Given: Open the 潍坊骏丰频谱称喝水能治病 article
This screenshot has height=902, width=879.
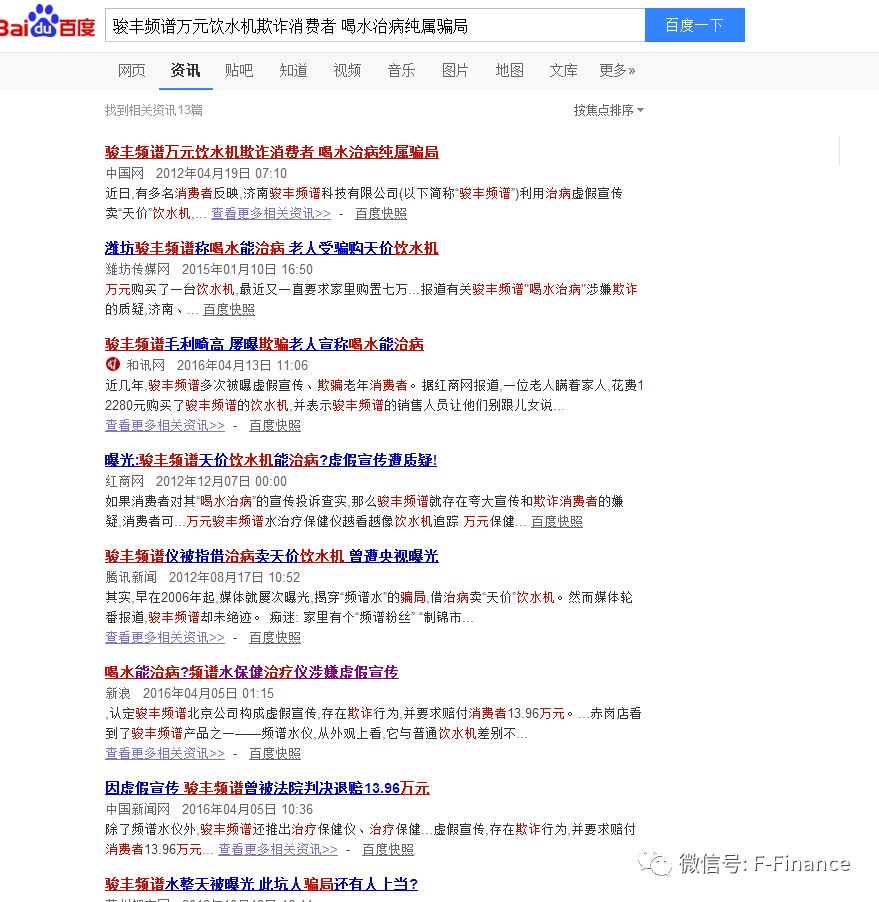Looking at the screenshot, I should click(273, 248).
